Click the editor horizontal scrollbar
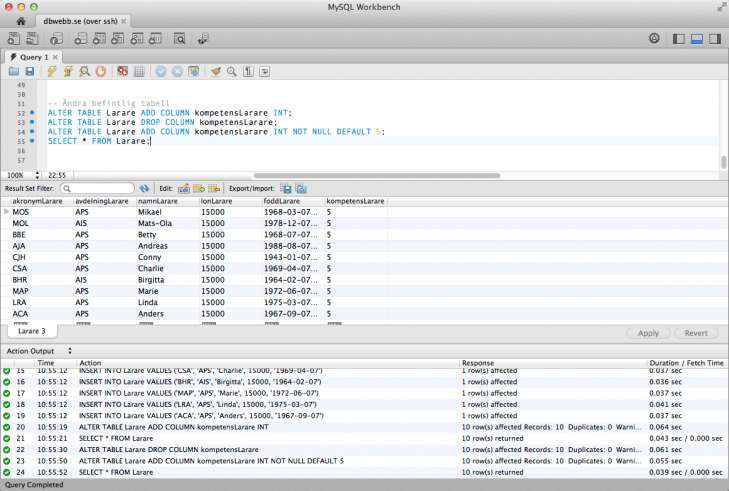 tap(377, 175)
